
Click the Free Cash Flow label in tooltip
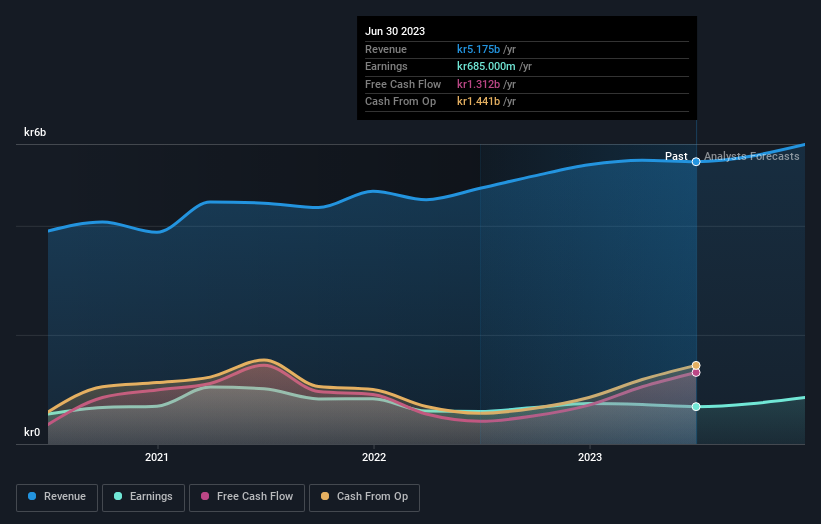click(x=403, y=84)
